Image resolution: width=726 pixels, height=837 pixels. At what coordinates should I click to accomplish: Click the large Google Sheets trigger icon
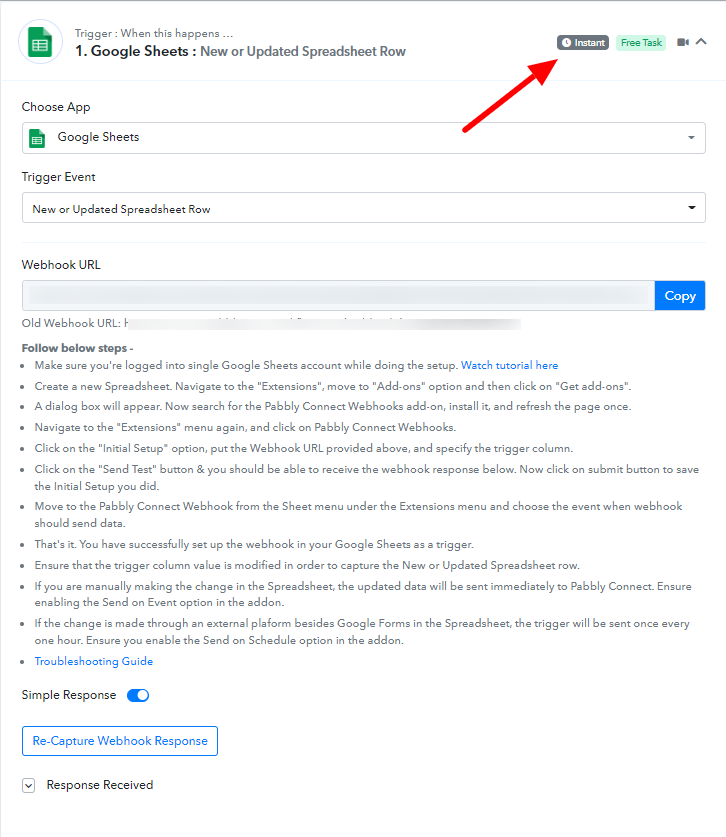[41, 42]
